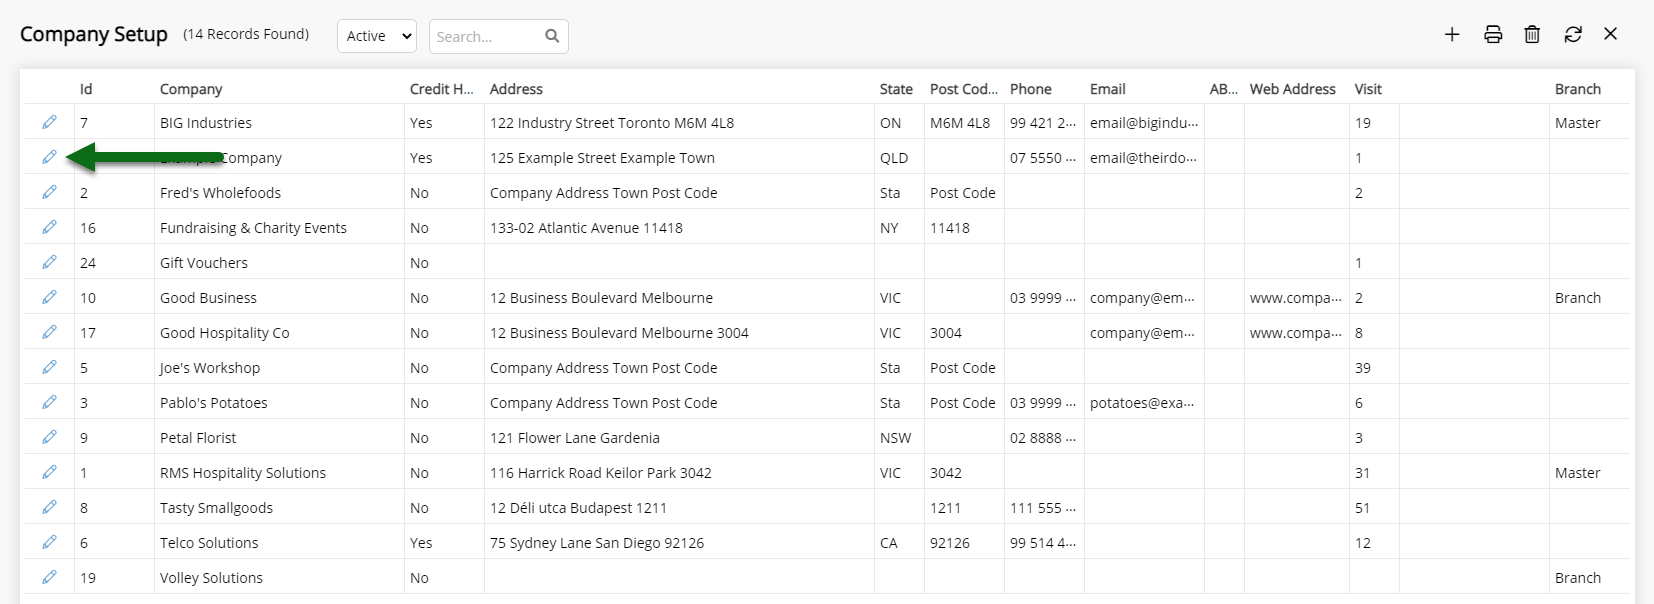Open the Active status dropdown
This screenshot has width=1654, height=604.
[377, 36]
